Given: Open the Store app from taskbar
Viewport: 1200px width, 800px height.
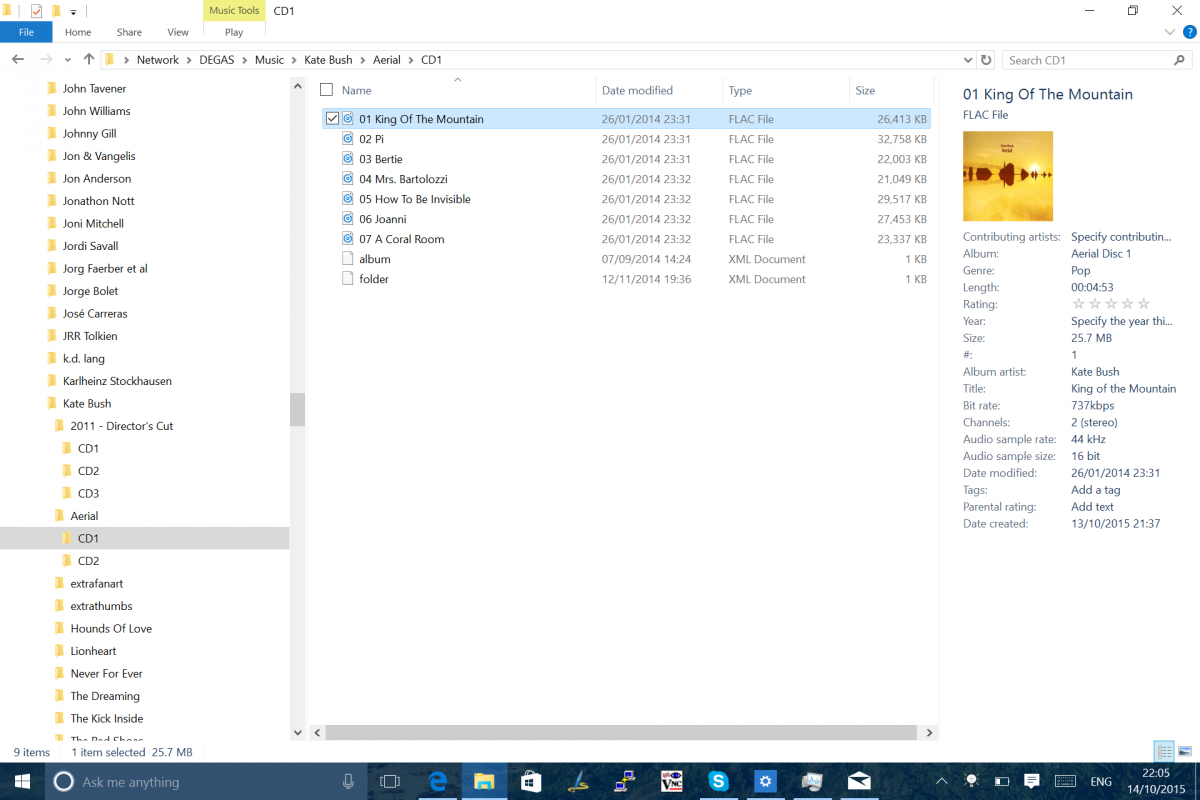Looking at the screenshot, I should click(531, 781).
